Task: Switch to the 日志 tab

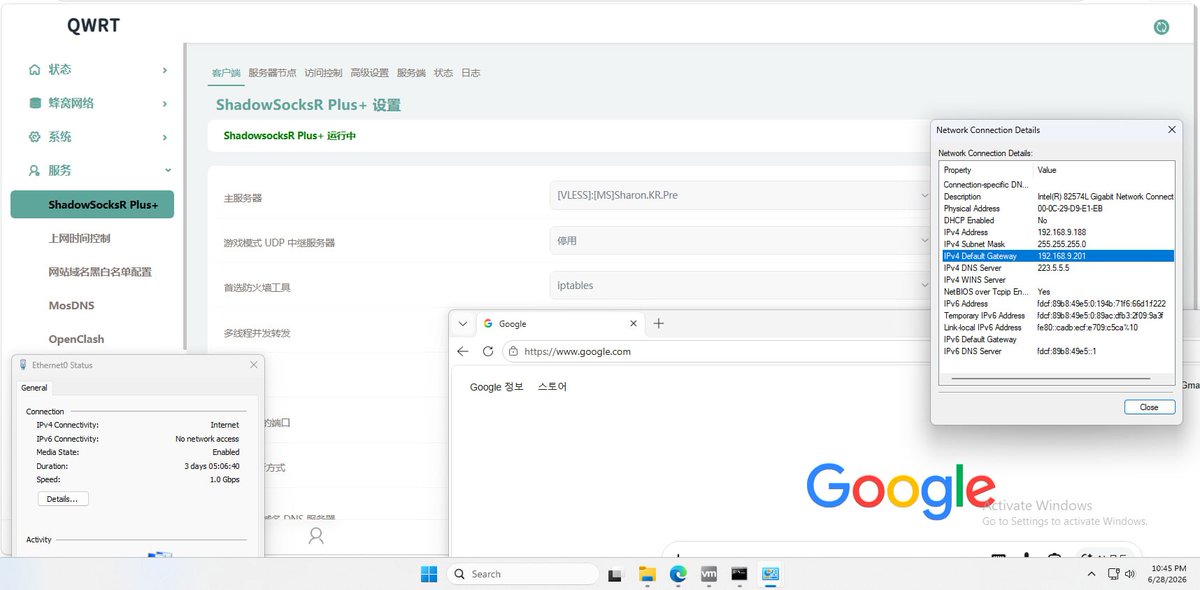Action: tap(470, 73)
